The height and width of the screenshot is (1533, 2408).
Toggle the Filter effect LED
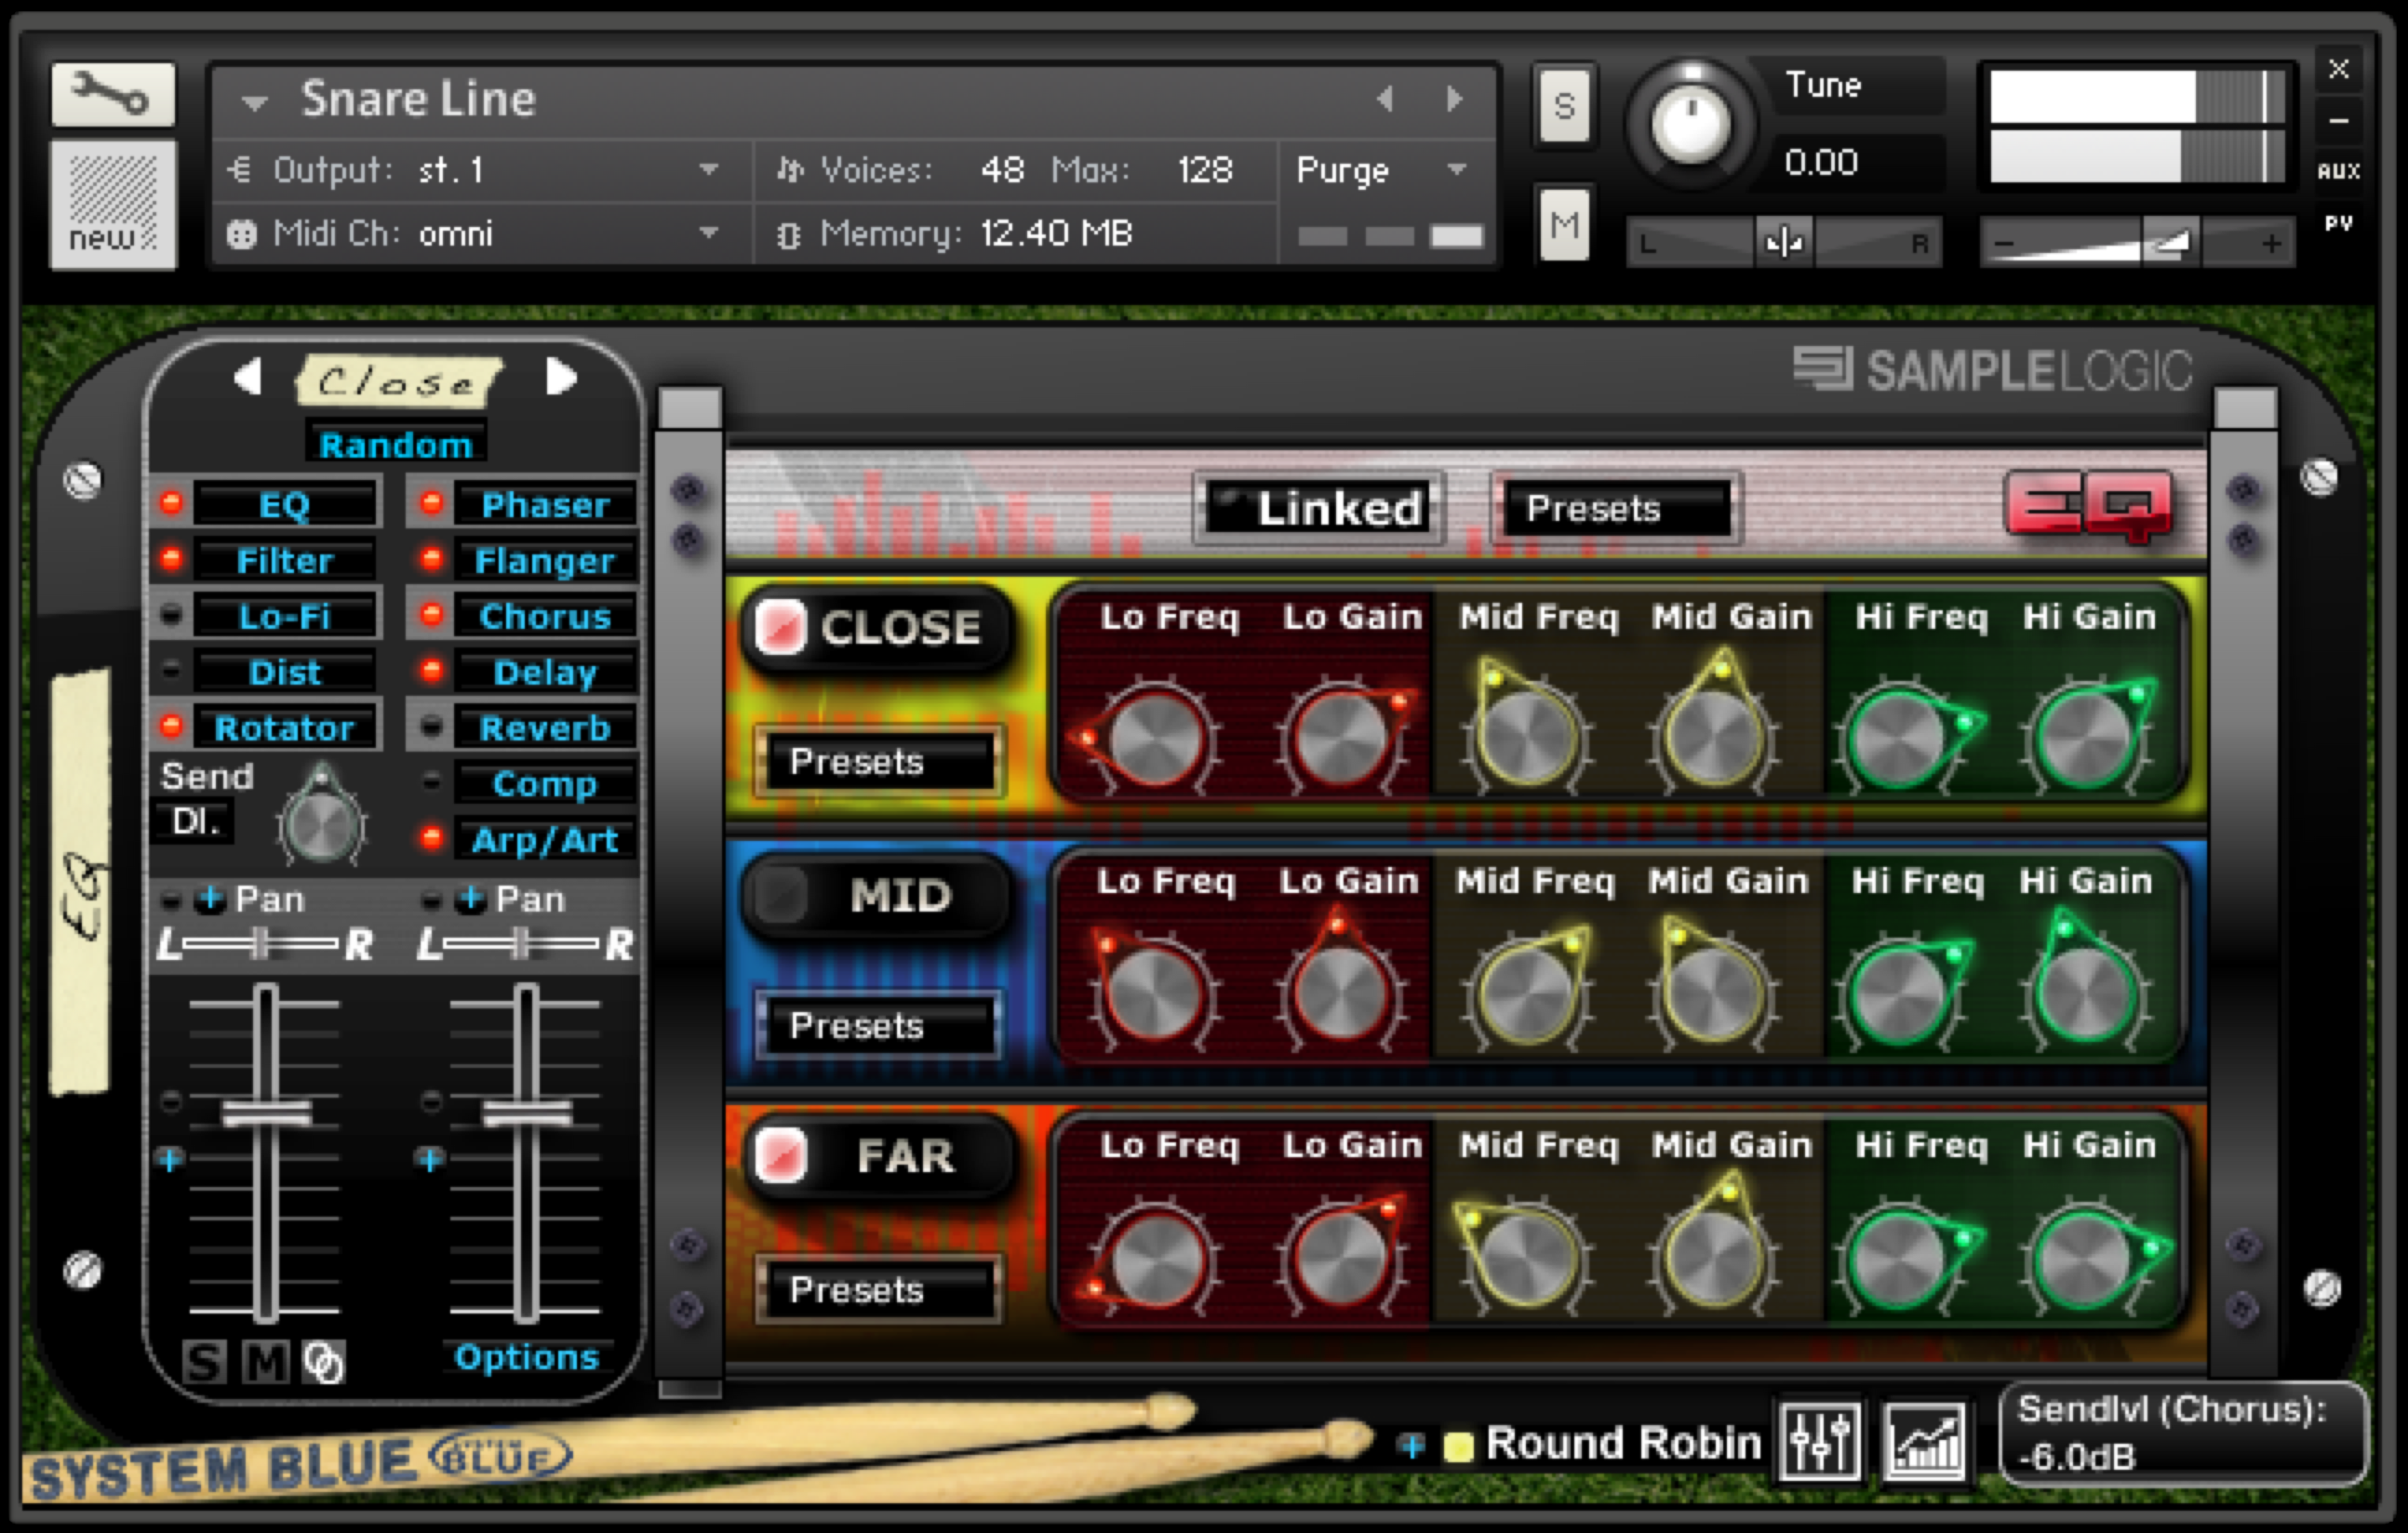click(x=171, y=559)
